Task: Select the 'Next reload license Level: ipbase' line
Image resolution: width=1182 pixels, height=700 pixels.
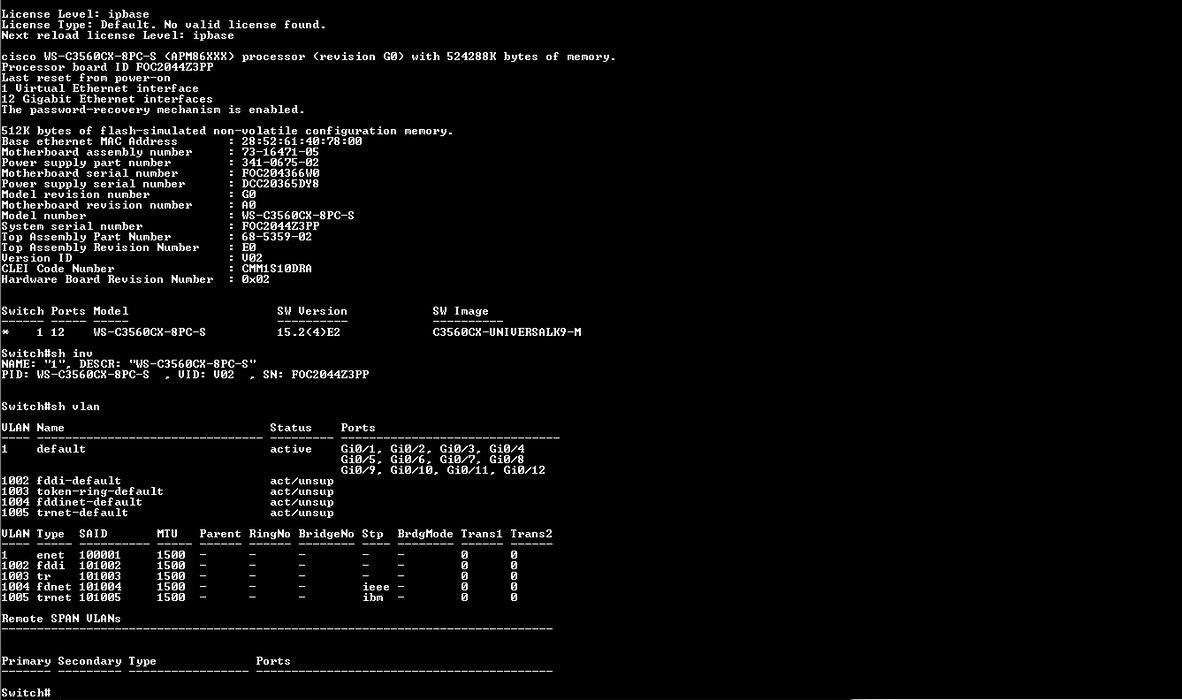Action: [x=118, y=35]
